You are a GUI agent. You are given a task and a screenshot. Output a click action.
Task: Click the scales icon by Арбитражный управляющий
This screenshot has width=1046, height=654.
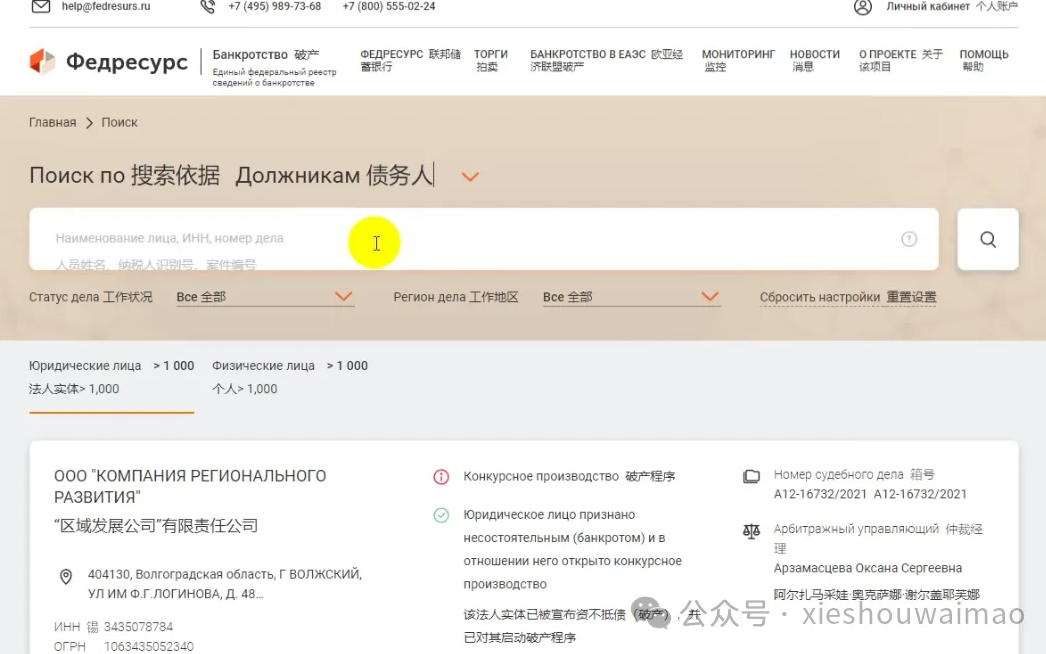coord(751,531)
